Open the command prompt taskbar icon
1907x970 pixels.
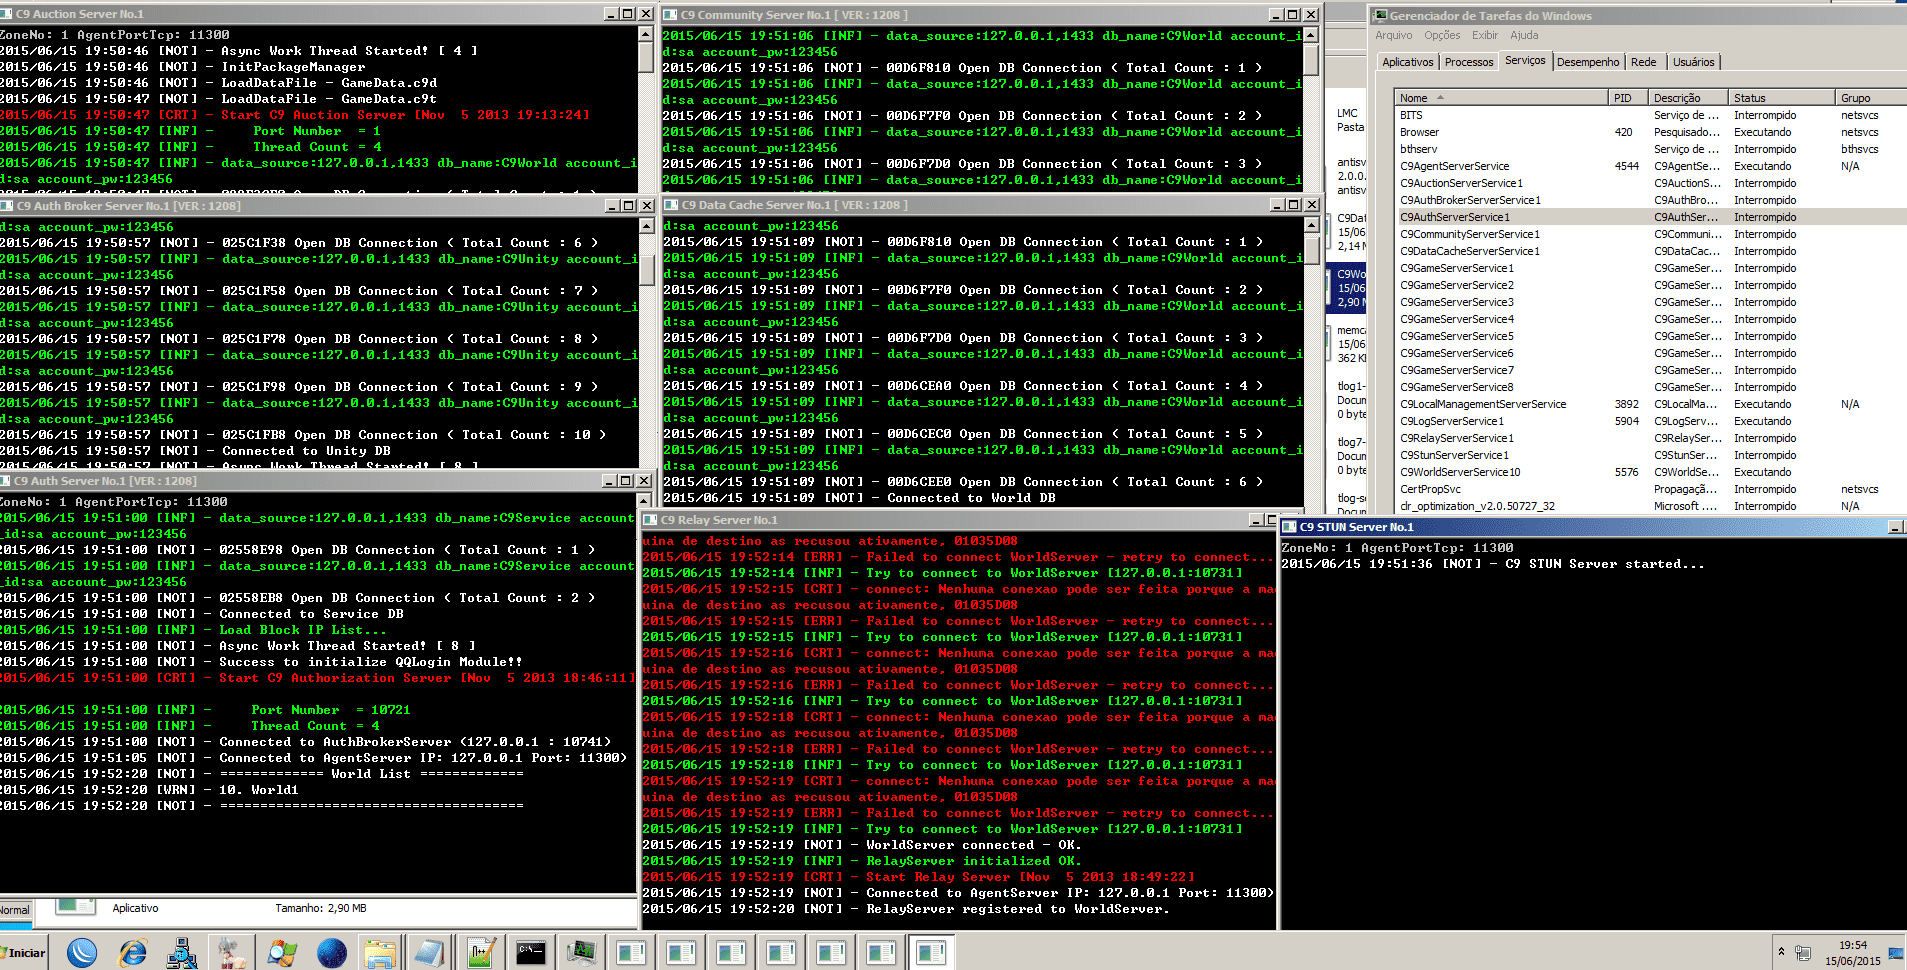pyautogui.click(x=531, y=953)
